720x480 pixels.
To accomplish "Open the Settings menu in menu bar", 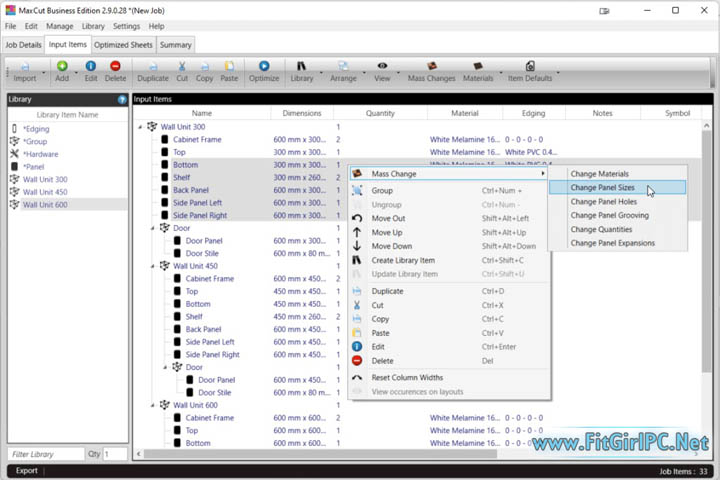I will [126, 26].
